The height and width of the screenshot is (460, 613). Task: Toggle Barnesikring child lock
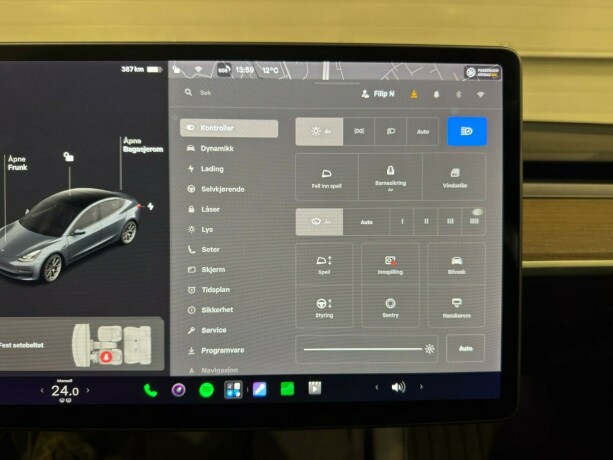[390, 177]
